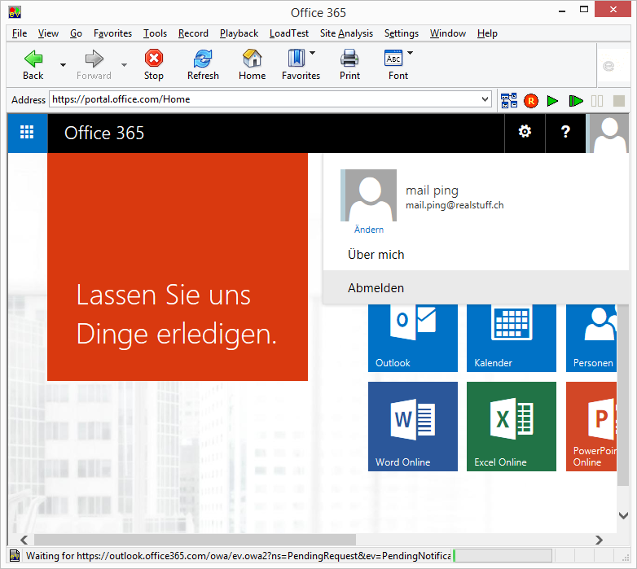
Task: Open script tree view icon beside address
Action: click(509, 101)
